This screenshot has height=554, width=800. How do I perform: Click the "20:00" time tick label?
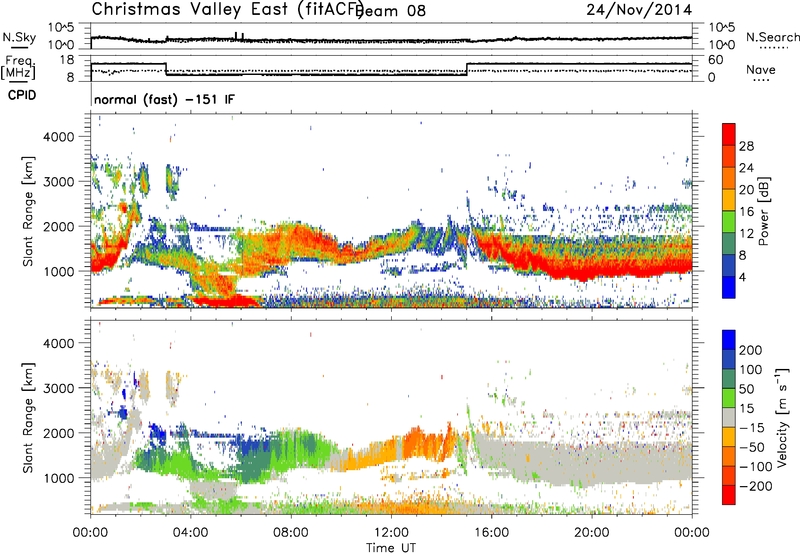591,533
